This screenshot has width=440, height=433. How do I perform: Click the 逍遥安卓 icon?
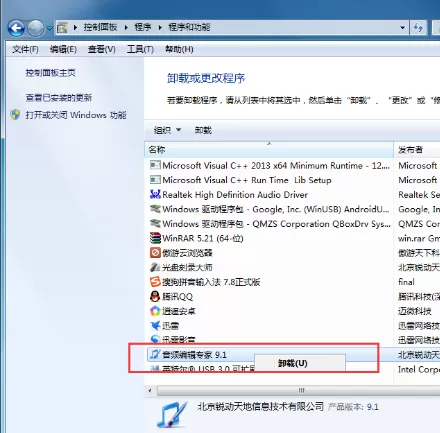155,311
